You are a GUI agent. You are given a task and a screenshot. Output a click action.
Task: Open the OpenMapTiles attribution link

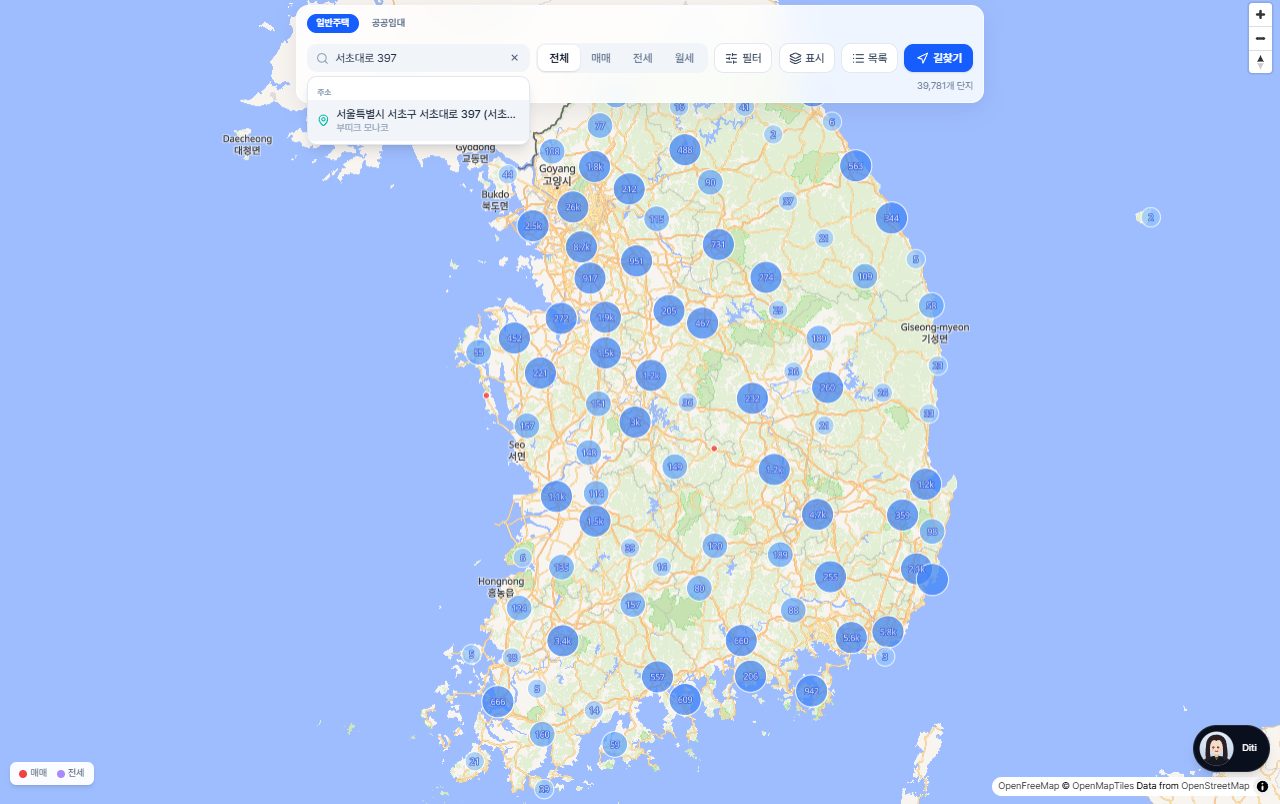[x=1102, y=786]
